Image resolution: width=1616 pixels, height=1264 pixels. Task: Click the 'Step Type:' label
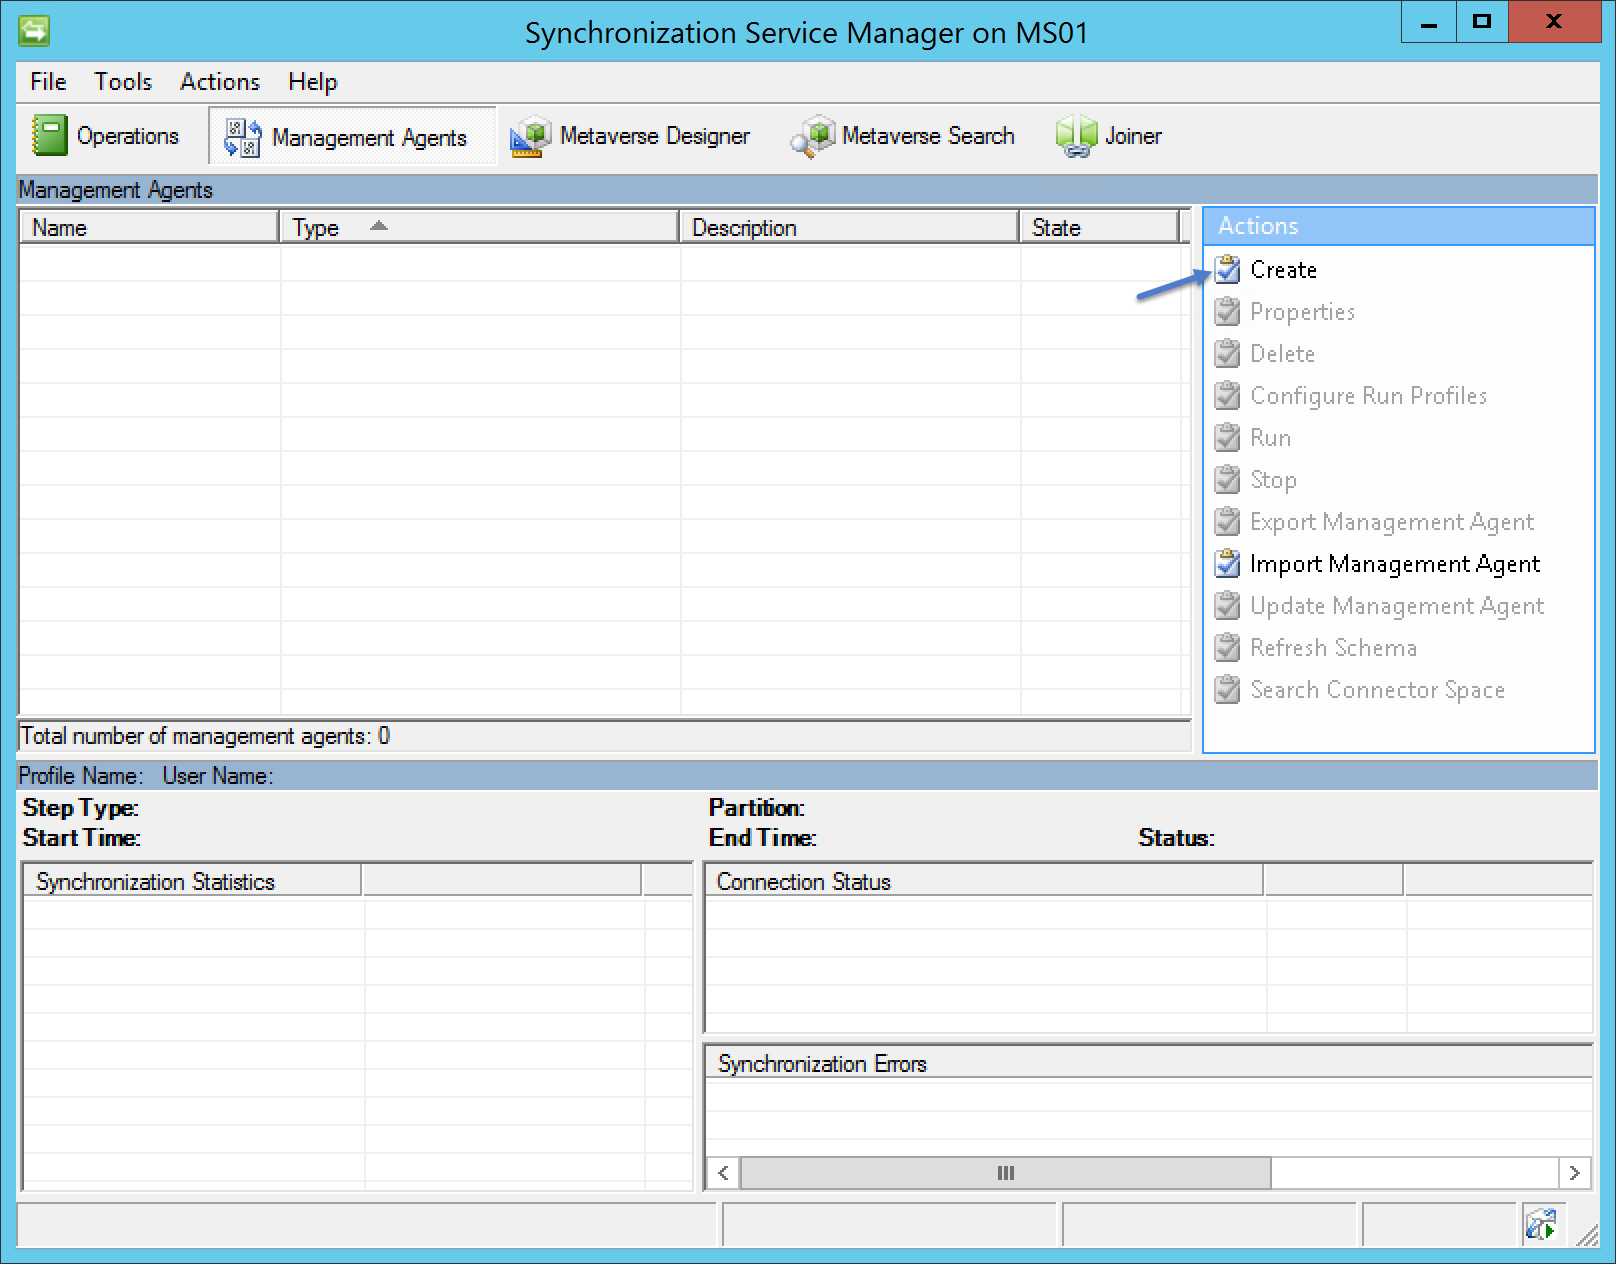coord(81,808)
